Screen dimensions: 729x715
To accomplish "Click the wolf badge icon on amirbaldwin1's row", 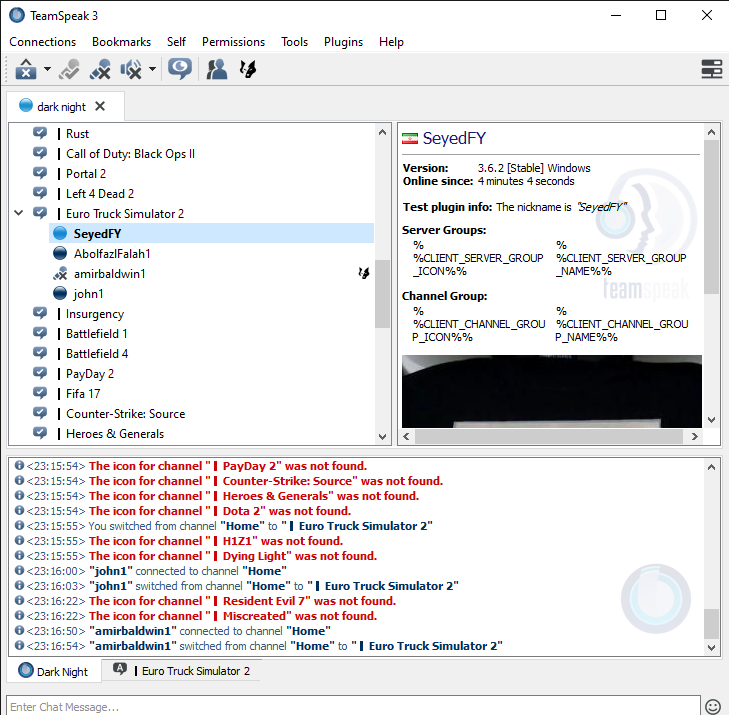I will [364, 273].
